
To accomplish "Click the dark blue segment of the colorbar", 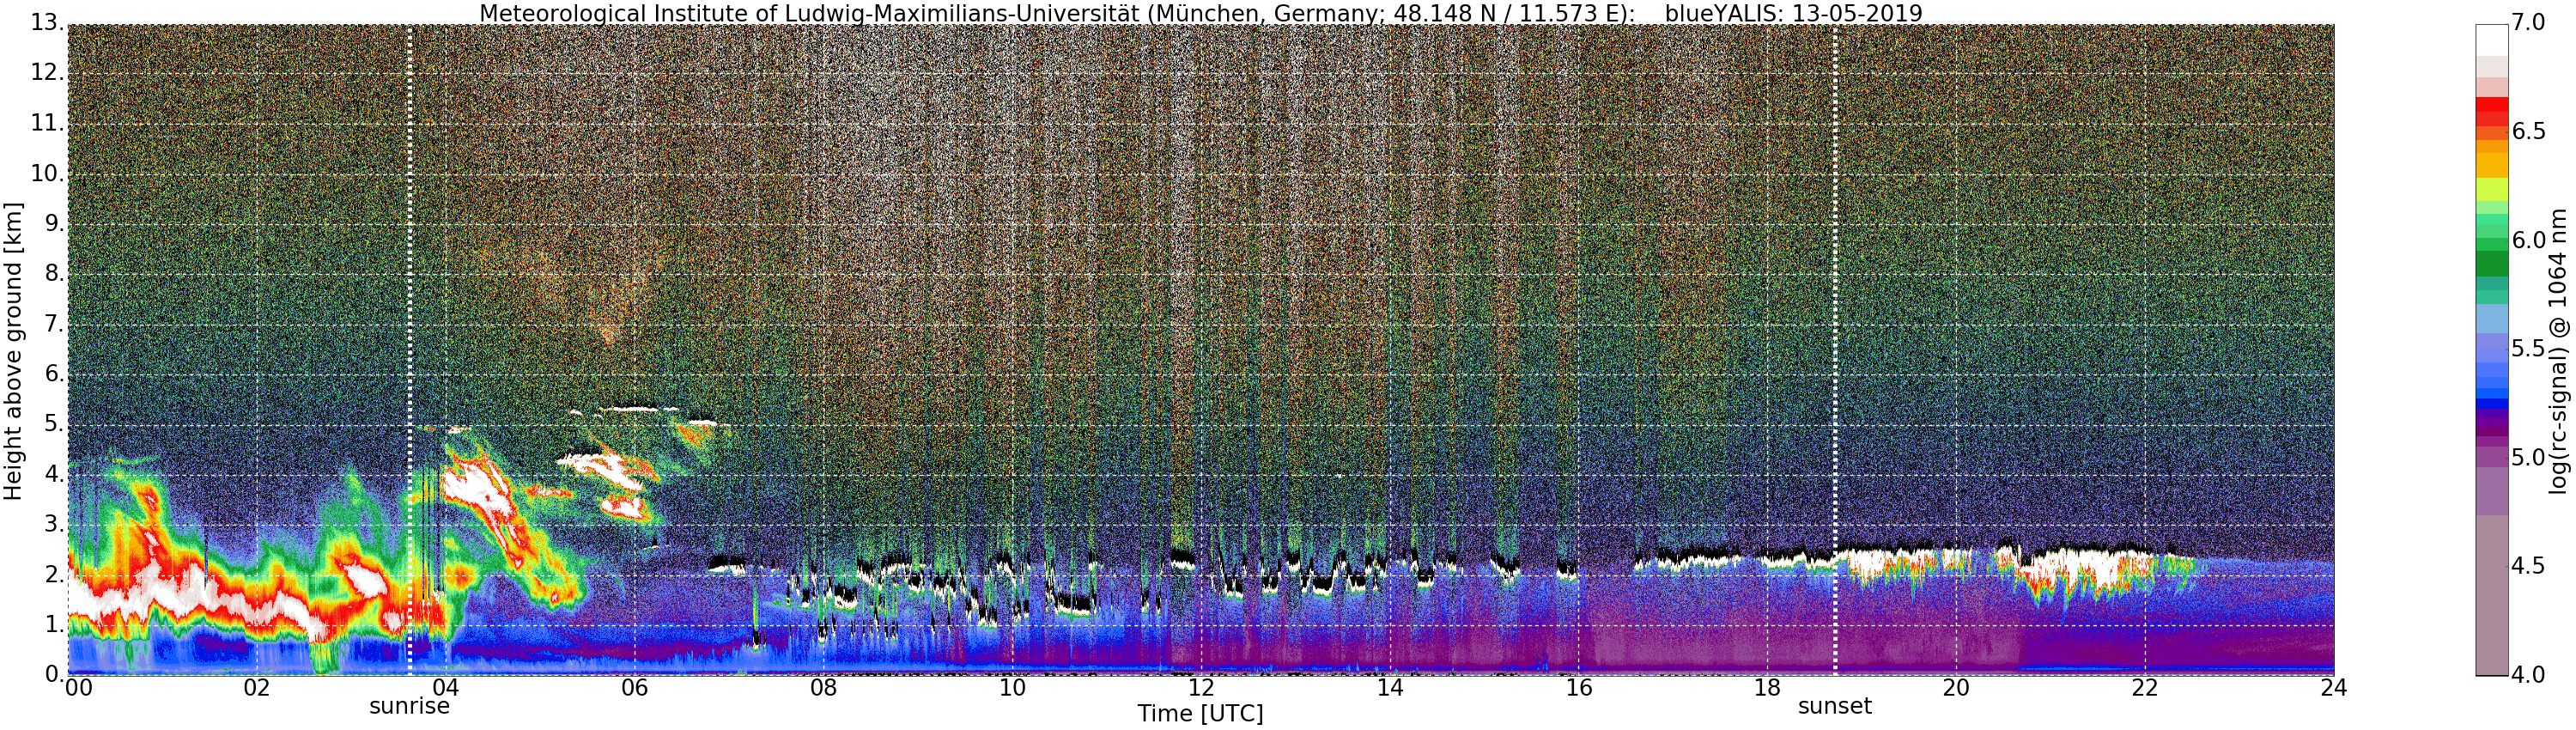I will point(2492,405).
